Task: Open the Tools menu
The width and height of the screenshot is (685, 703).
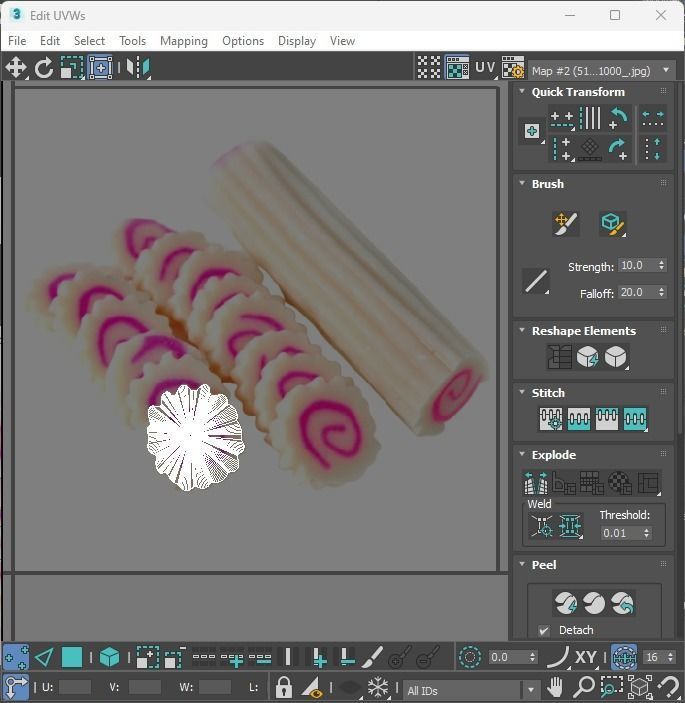Action: (132, 41)
